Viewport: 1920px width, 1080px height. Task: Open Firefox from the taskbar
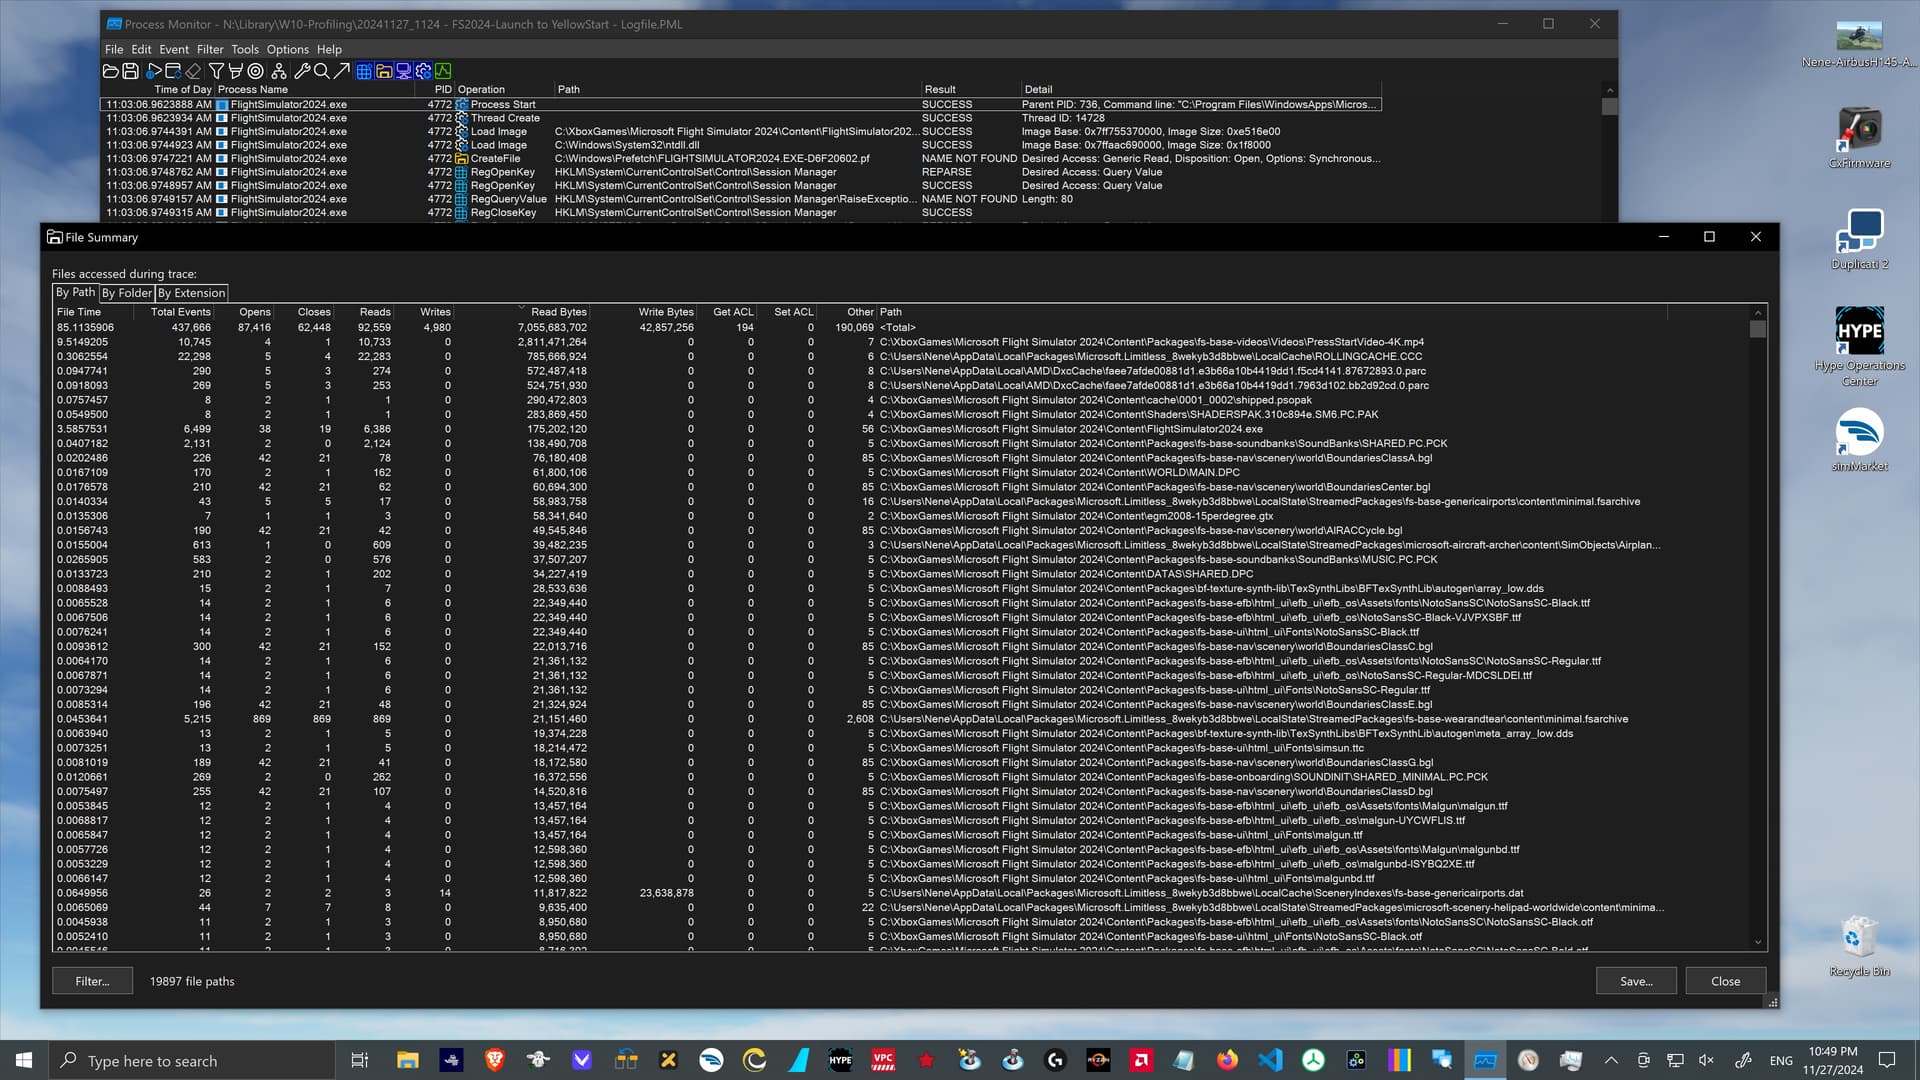[x=1227, y=1060]
